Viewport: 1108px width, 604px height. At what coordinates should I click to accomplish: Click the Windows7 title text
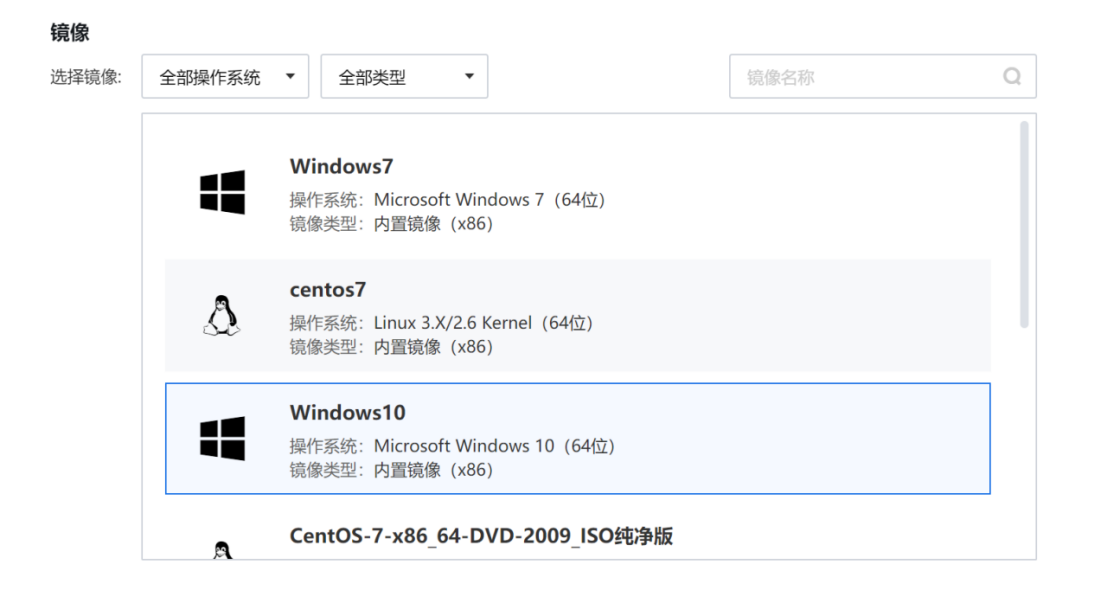[341, 167]
